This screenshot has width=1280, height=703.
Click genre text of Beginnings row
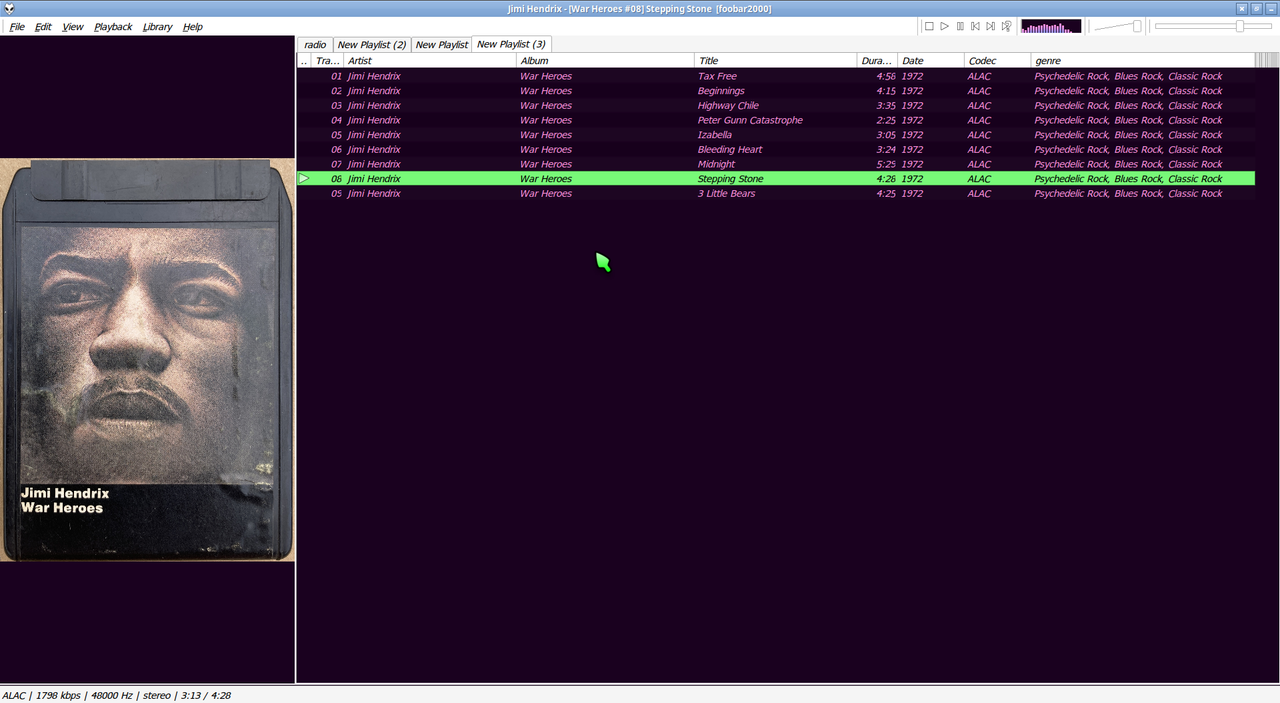tap(1128, 91)
